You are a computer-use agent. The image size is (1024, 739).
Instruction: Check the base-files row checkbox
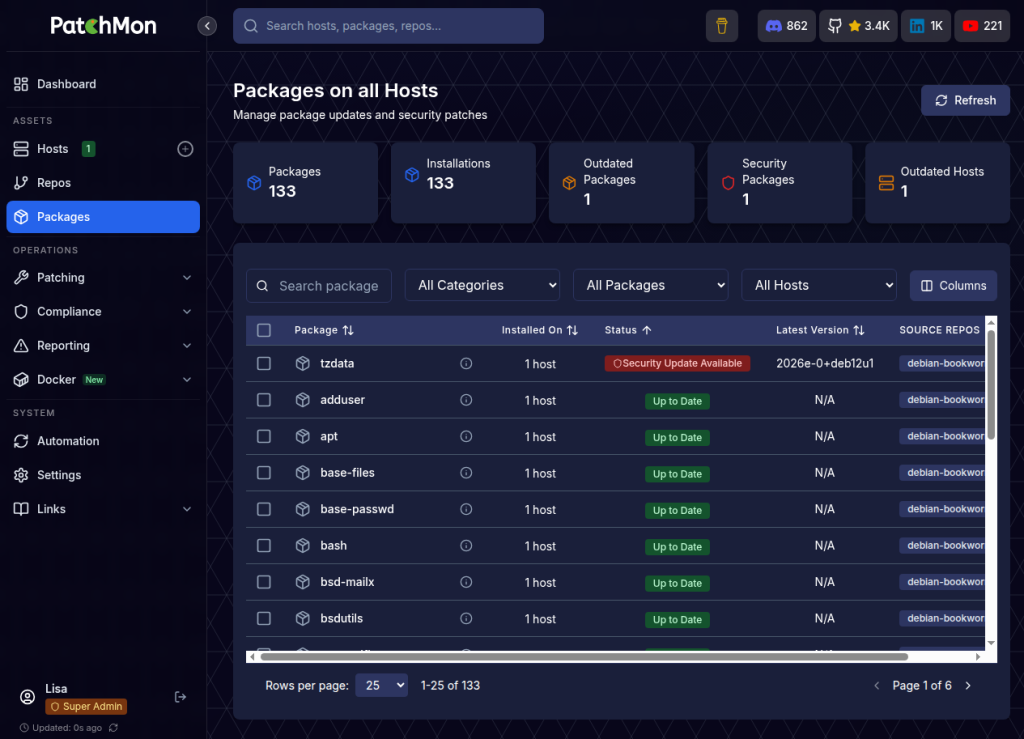pyautogui.click(x=264, y=473)
